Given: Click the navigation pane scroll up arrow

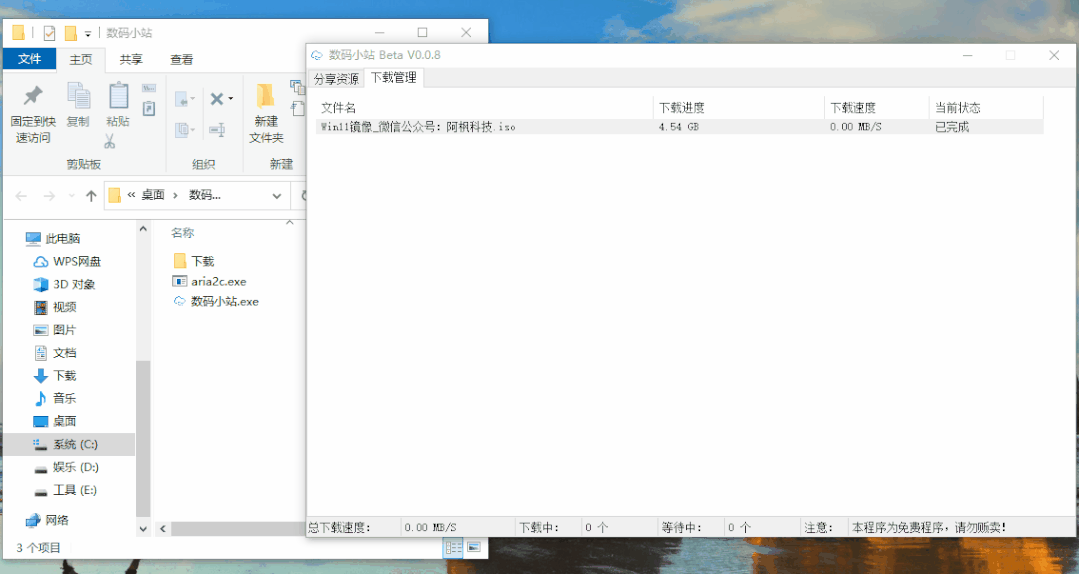Looking at the screenshot, I should point(143,228).
